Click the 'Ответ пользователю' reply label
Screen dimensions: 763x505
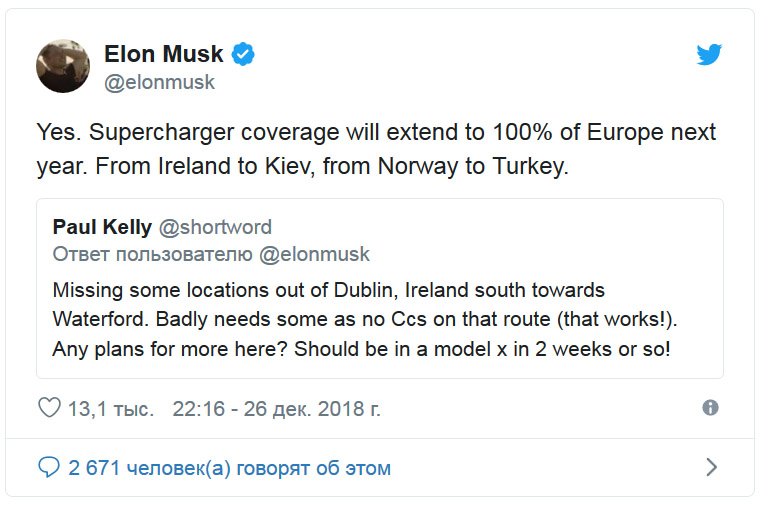point(153,254)
